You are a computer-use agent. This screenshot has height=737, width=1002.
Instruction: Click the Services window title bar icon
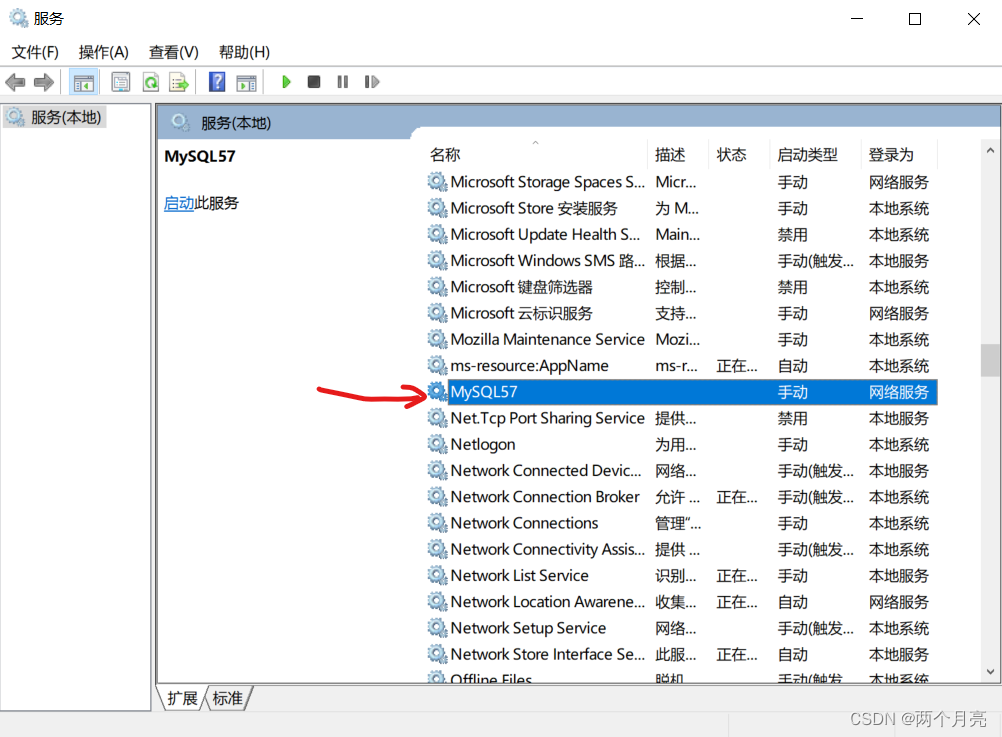tap(19, 19)
